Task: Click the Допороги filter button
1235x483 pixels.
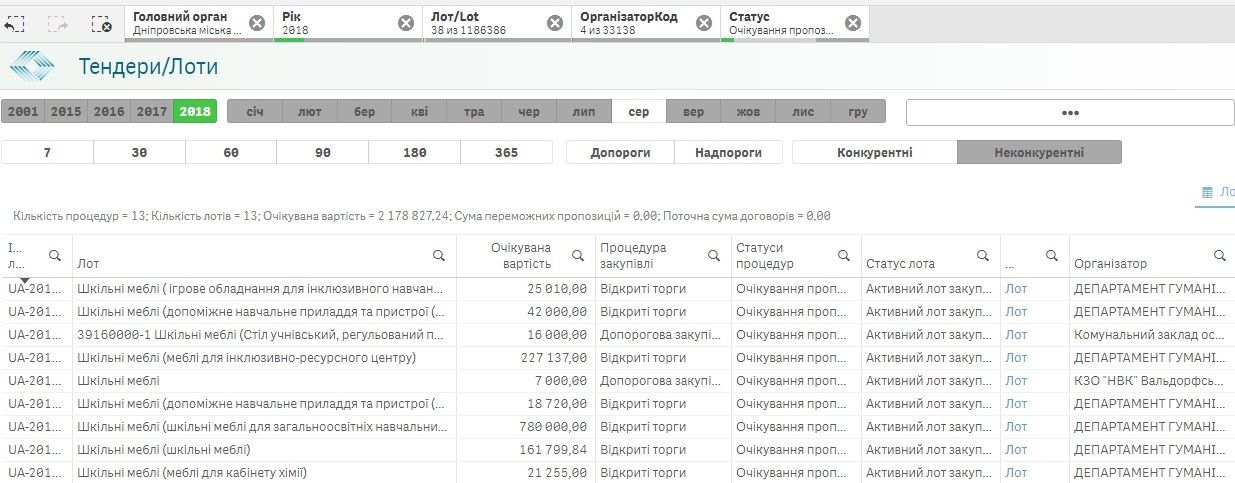Action: tap(620, 153)
